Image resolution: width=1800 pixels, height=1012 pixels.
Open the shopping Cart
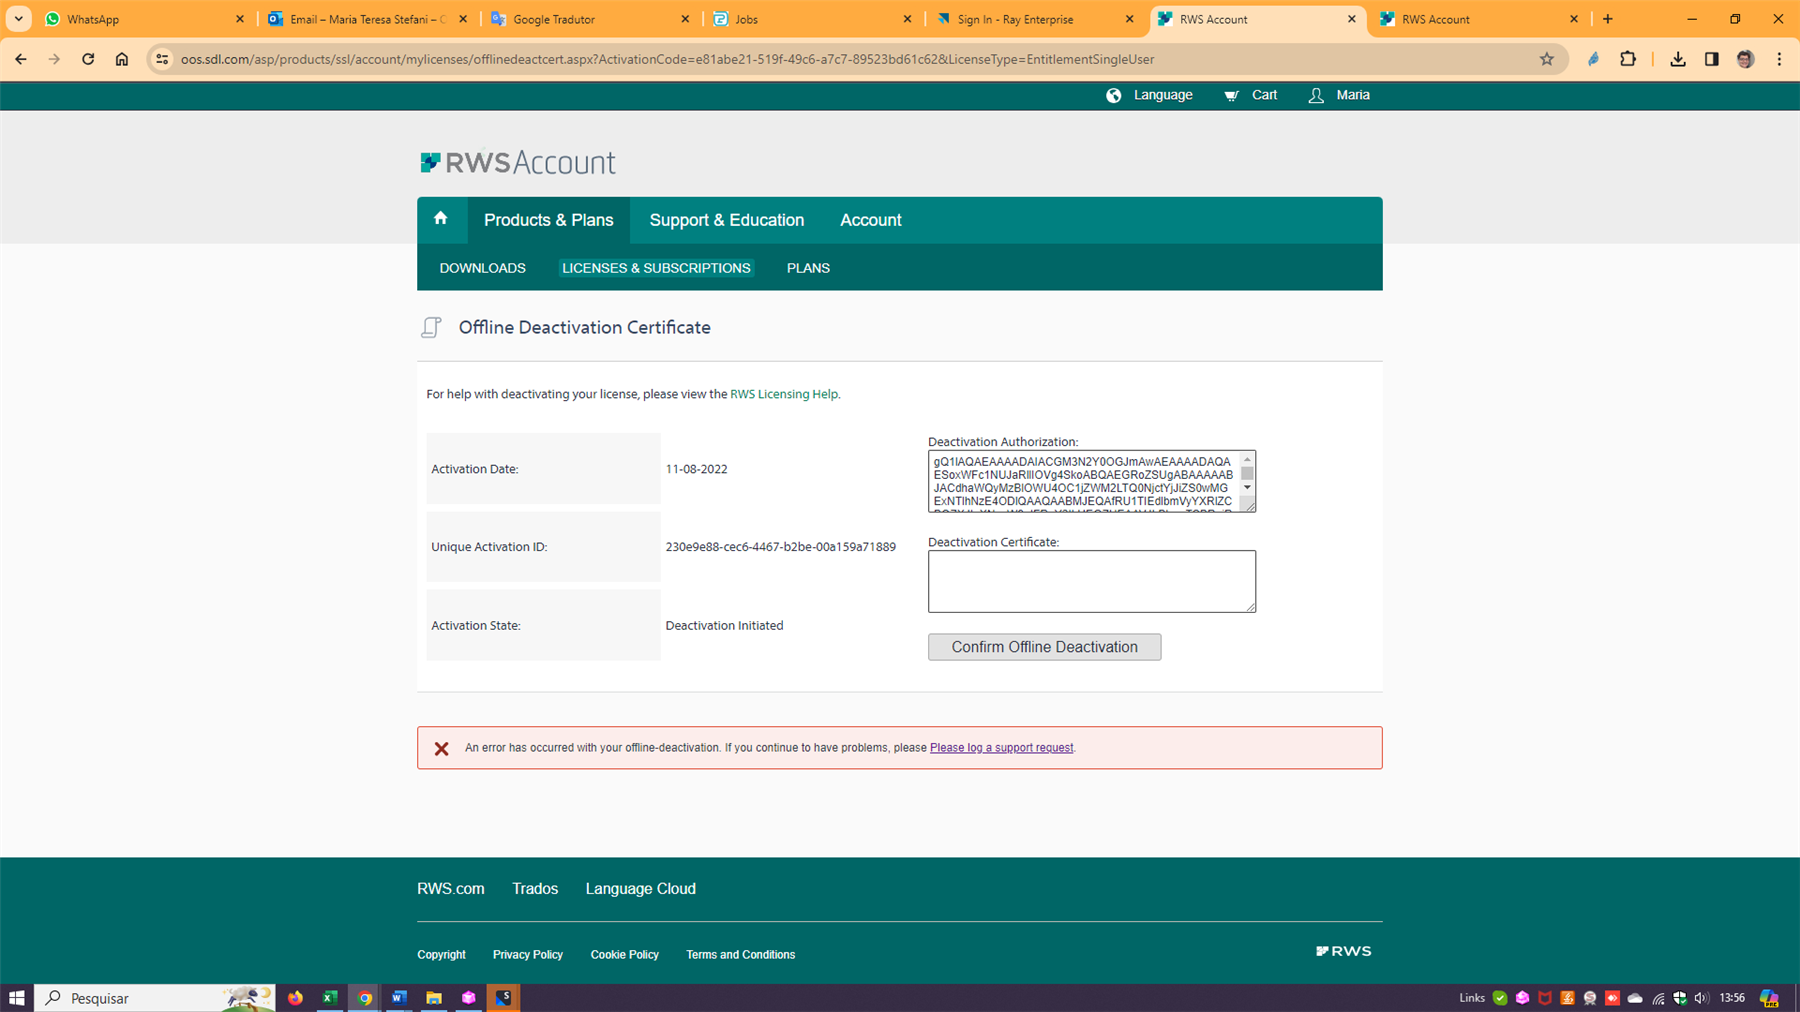[x=1251, y=95]
